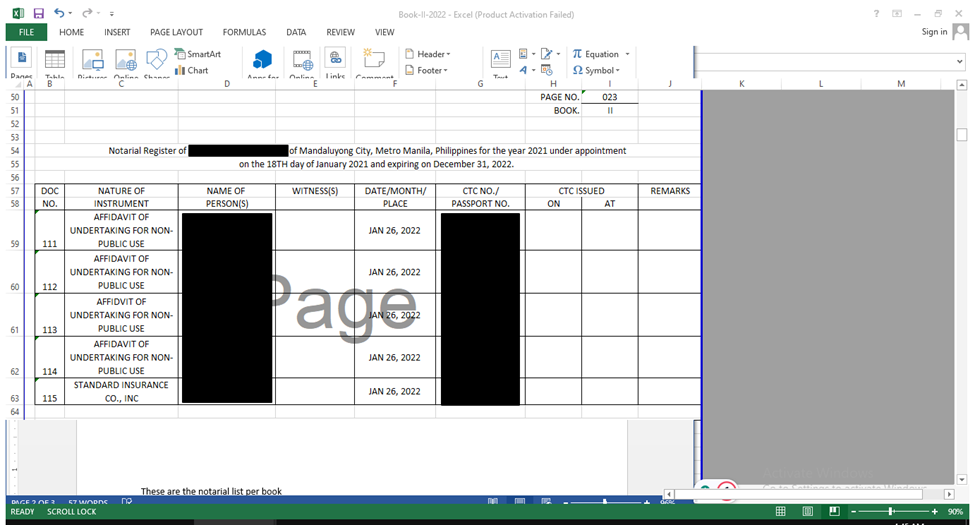This screenshot has height=525, width=975.
Task: Click Ribbon Display Options icon
Action: click(x=897, y=14)
